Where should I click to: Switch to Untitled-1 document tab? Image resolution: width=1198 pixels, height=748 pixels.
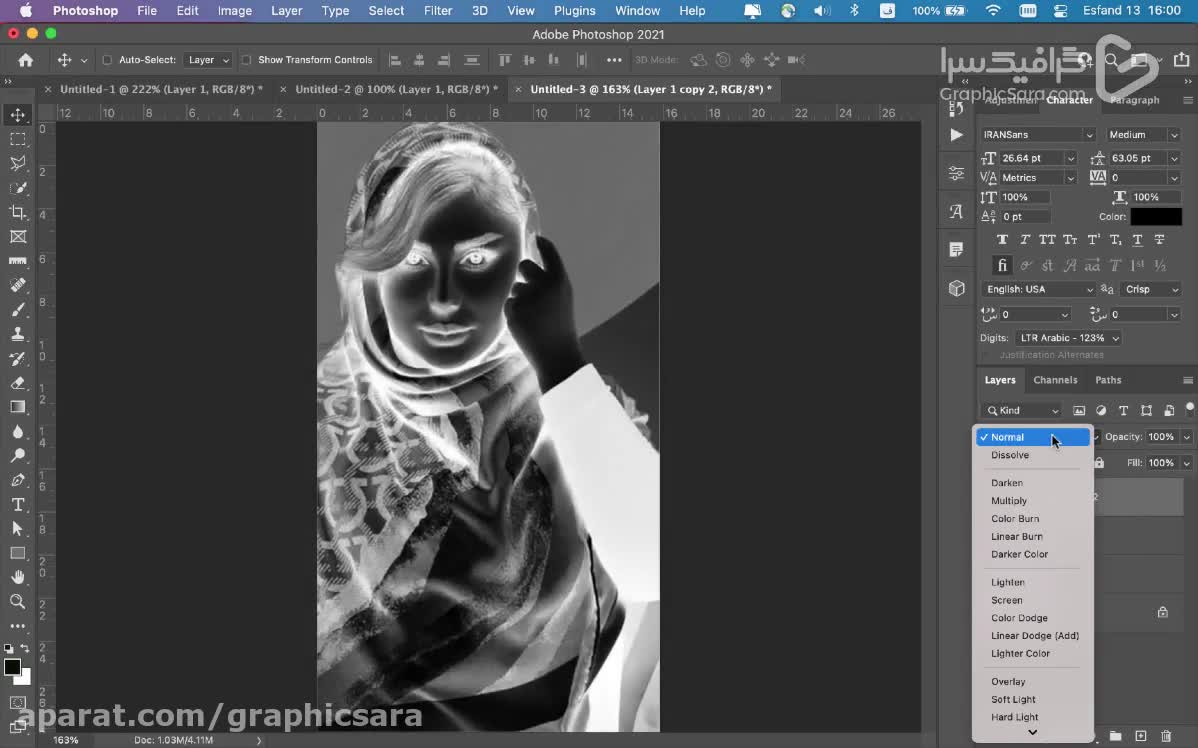(161, 89)
